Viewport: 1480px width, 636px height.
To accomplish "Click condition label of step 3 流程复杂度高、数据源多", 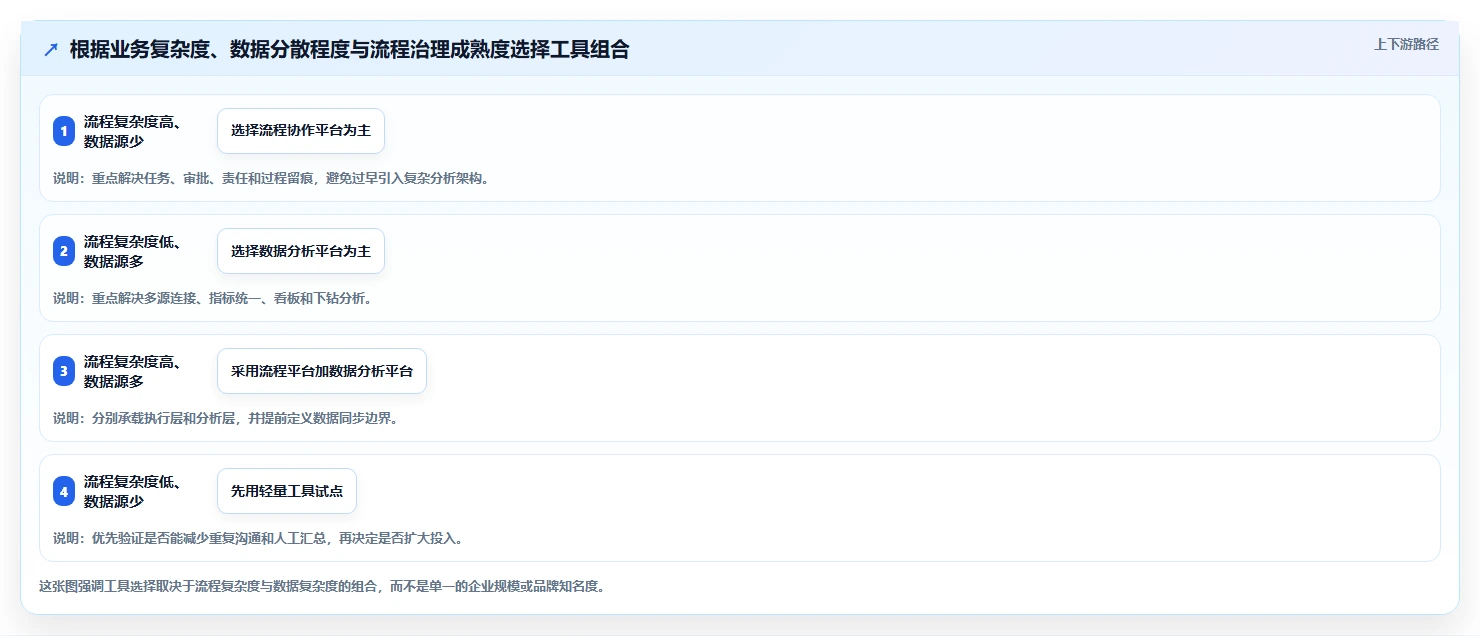I will (x=133, y=371).
